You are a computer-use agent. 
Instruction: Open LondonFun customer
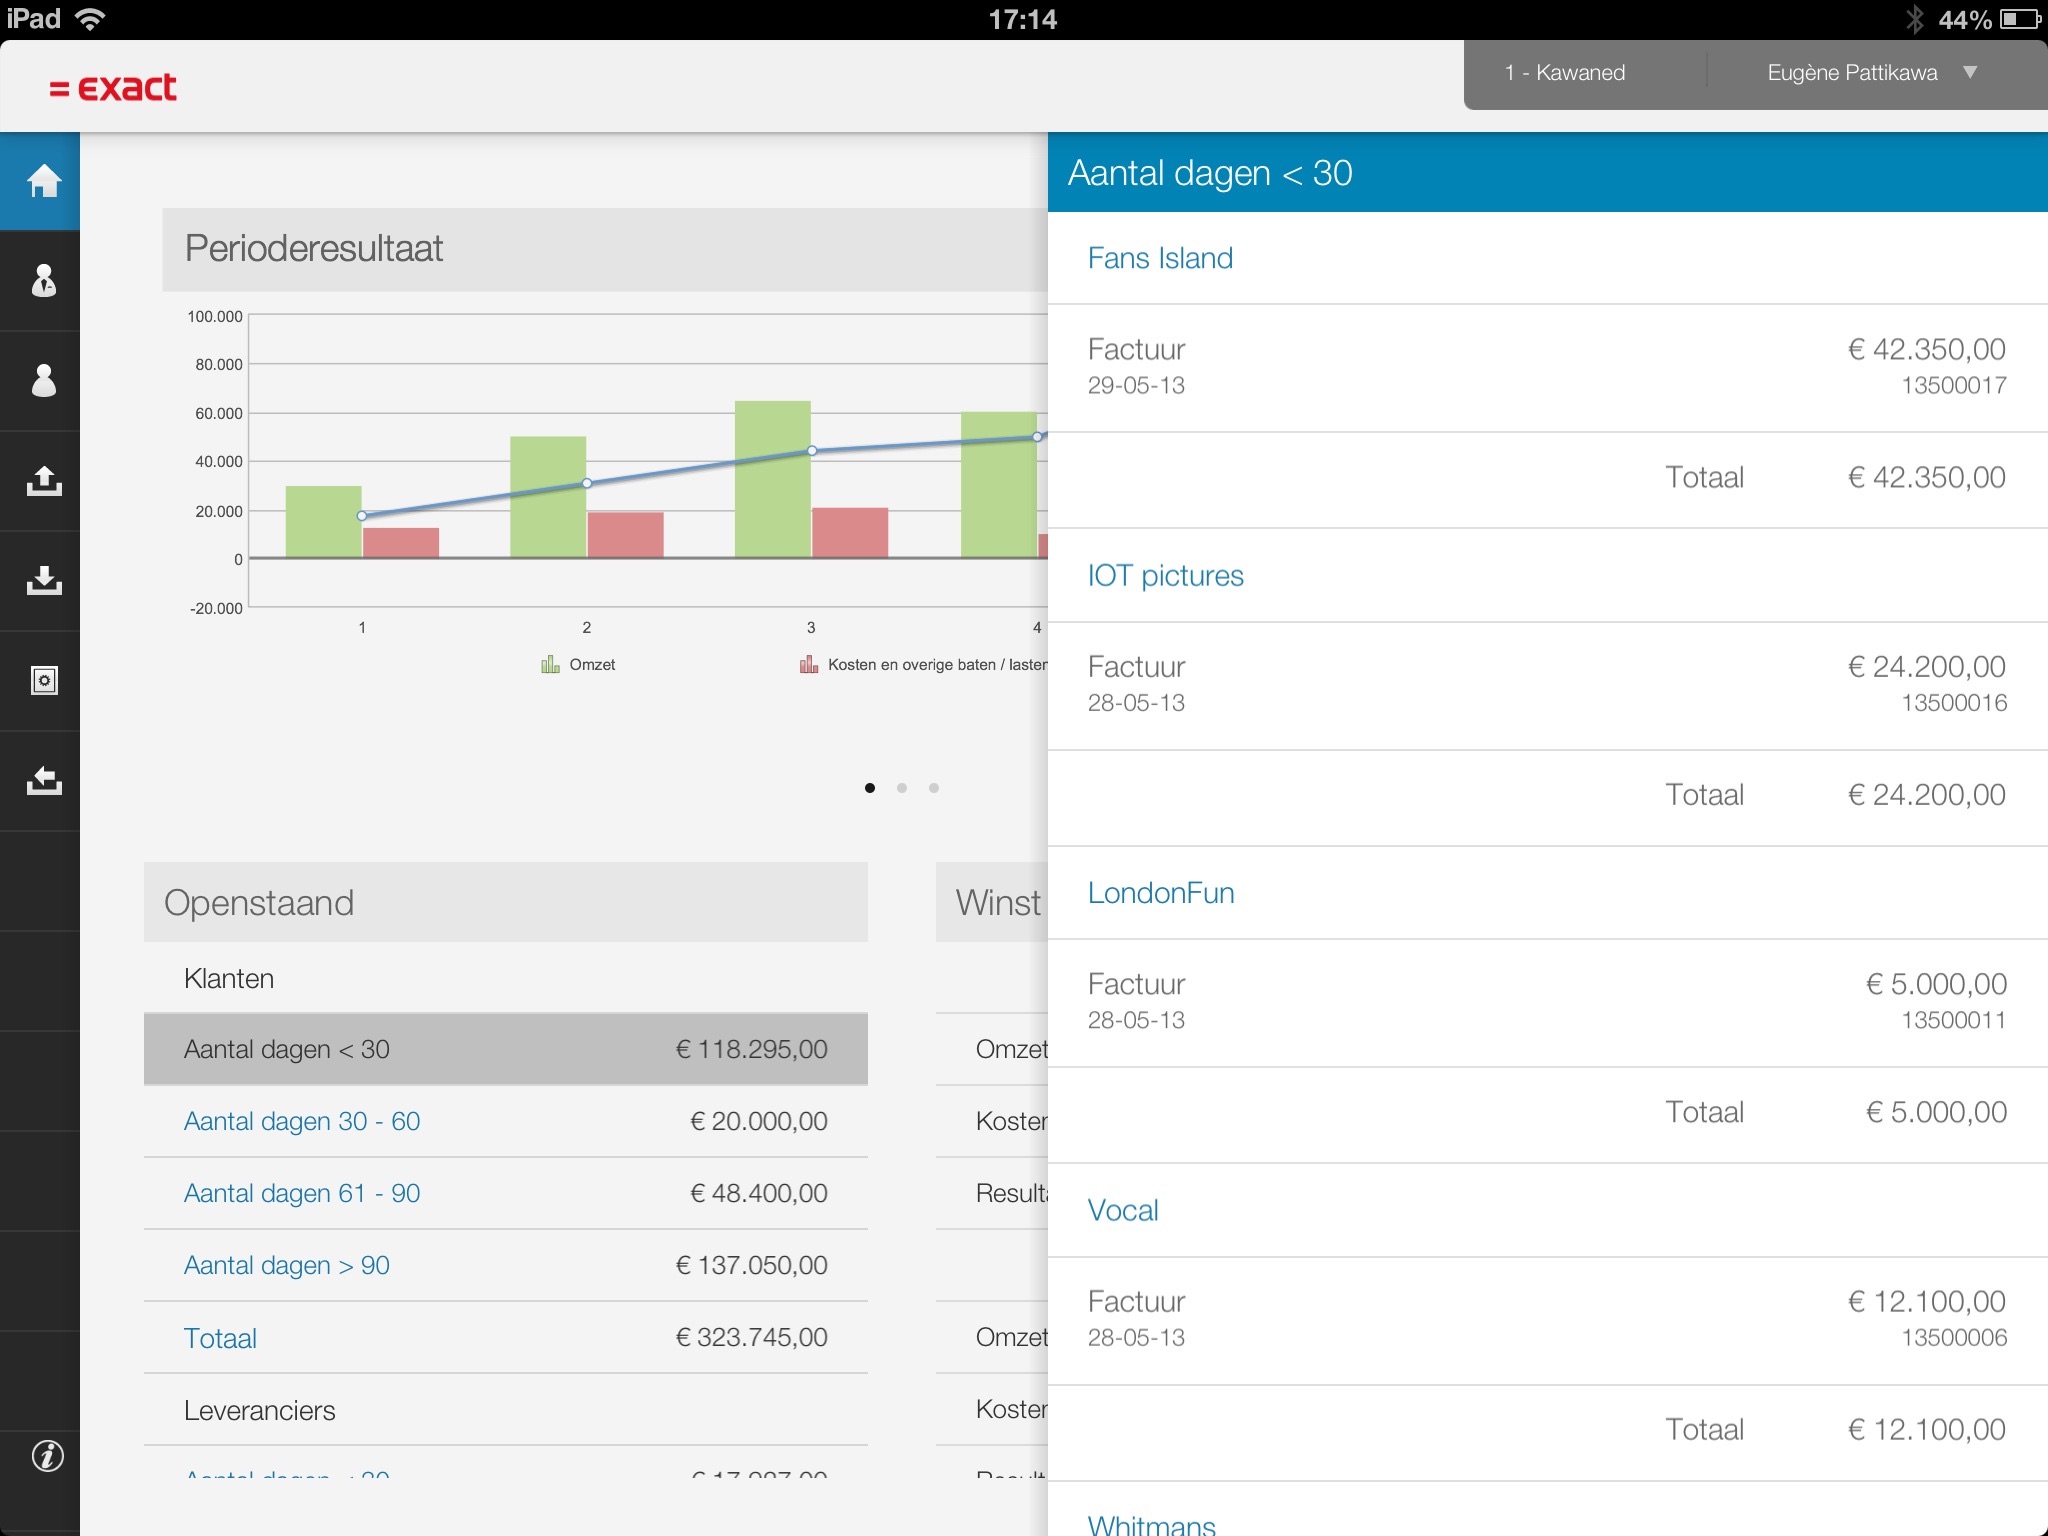click(1161, 893)
